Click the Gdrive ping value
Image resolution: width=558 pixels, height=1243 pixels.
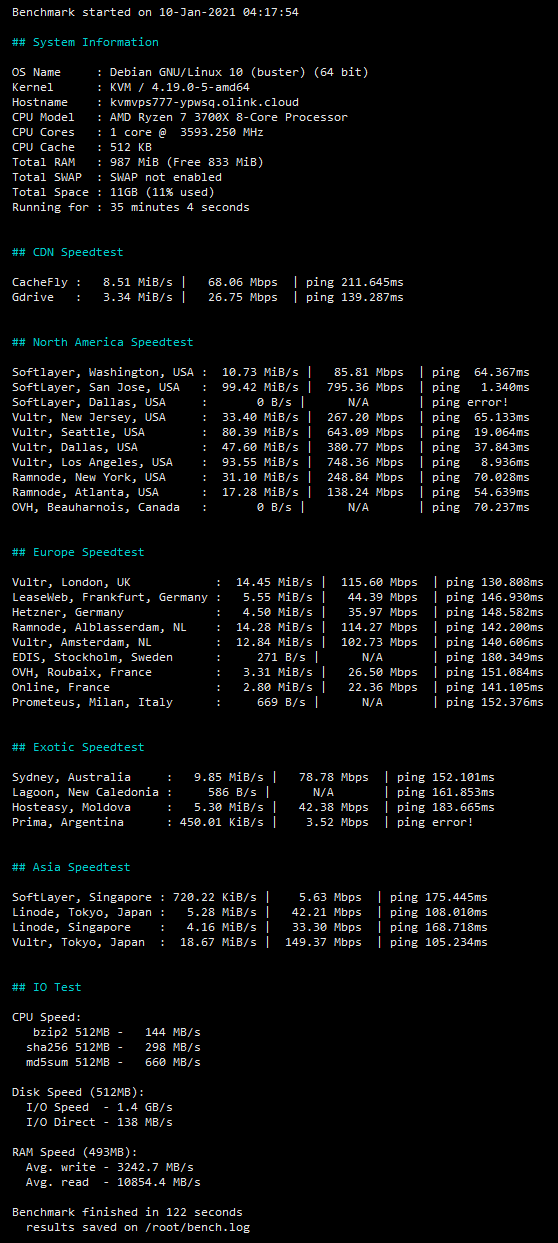click(x=355, y=297)
